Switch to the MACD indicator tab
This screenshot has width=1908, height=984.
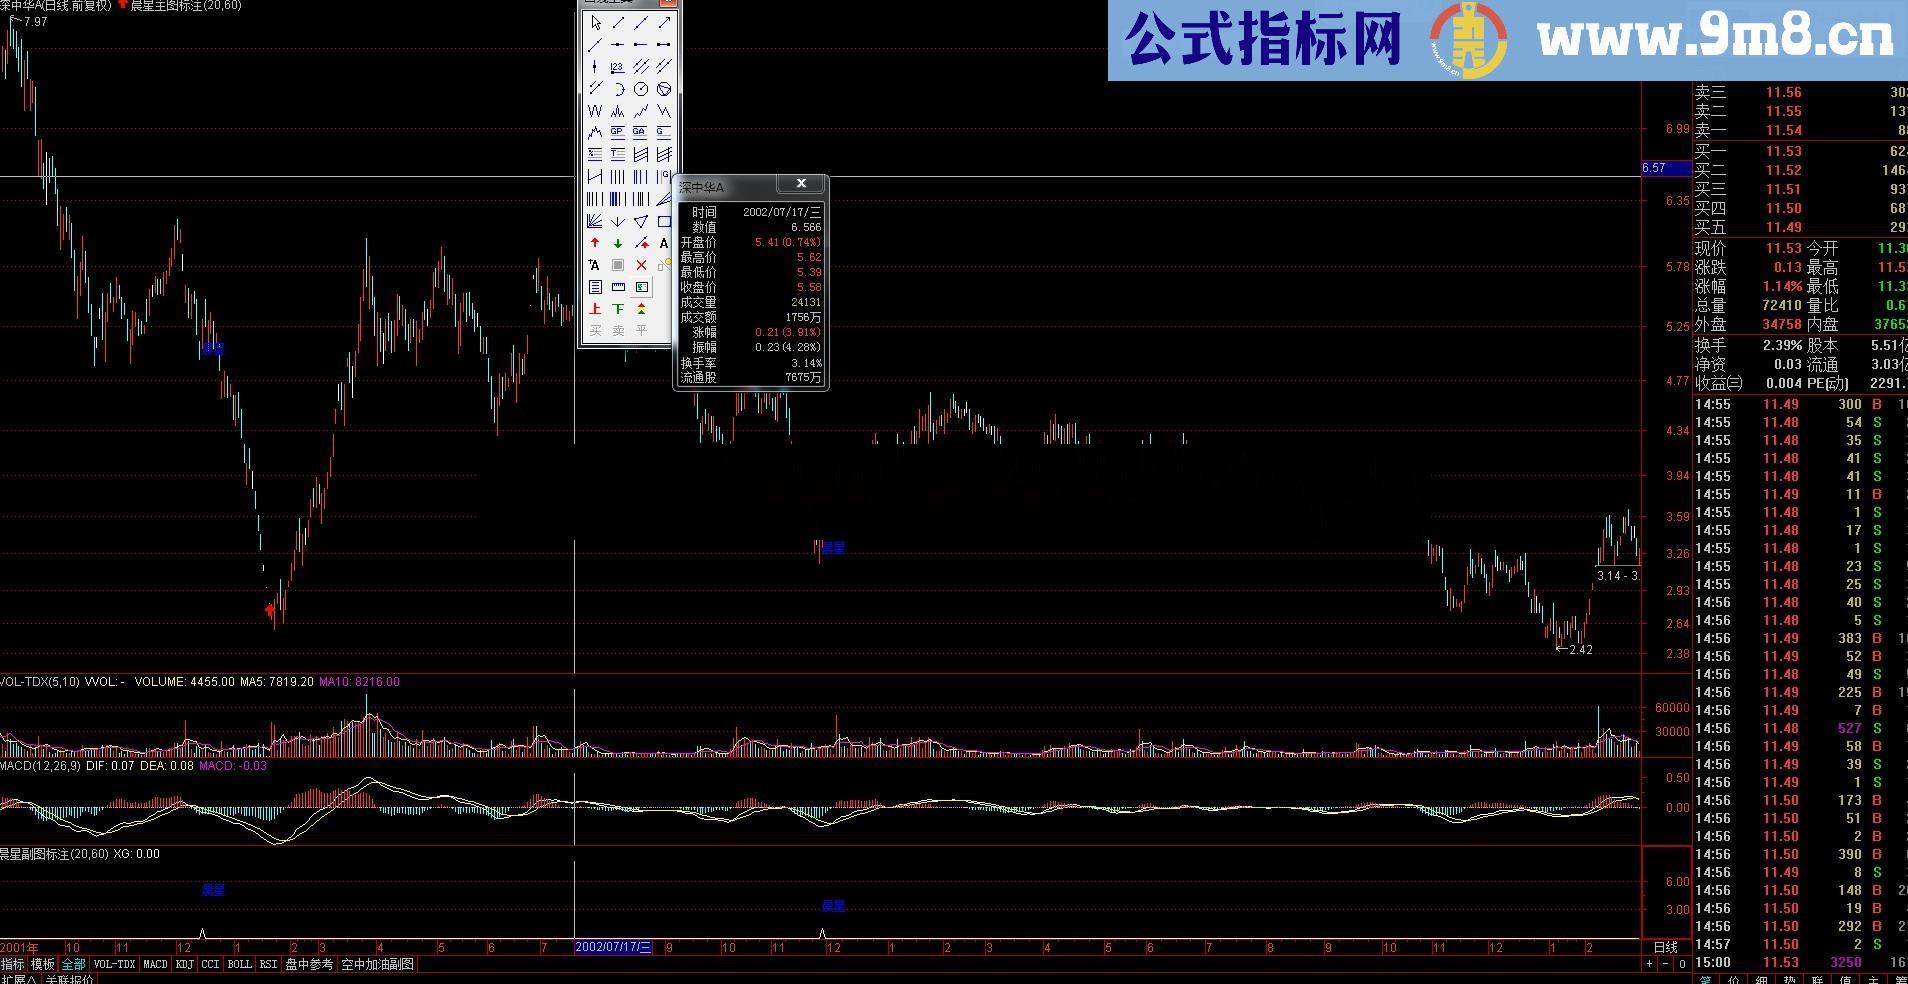click(x=155, y=964)
